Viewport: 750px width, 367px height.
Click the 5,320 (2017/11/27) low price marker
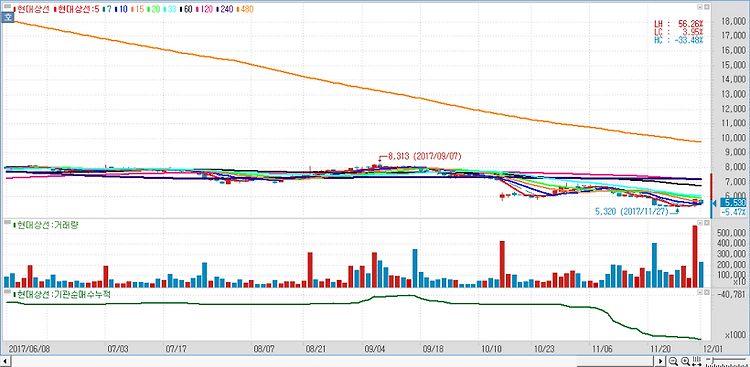click(631, 211)
